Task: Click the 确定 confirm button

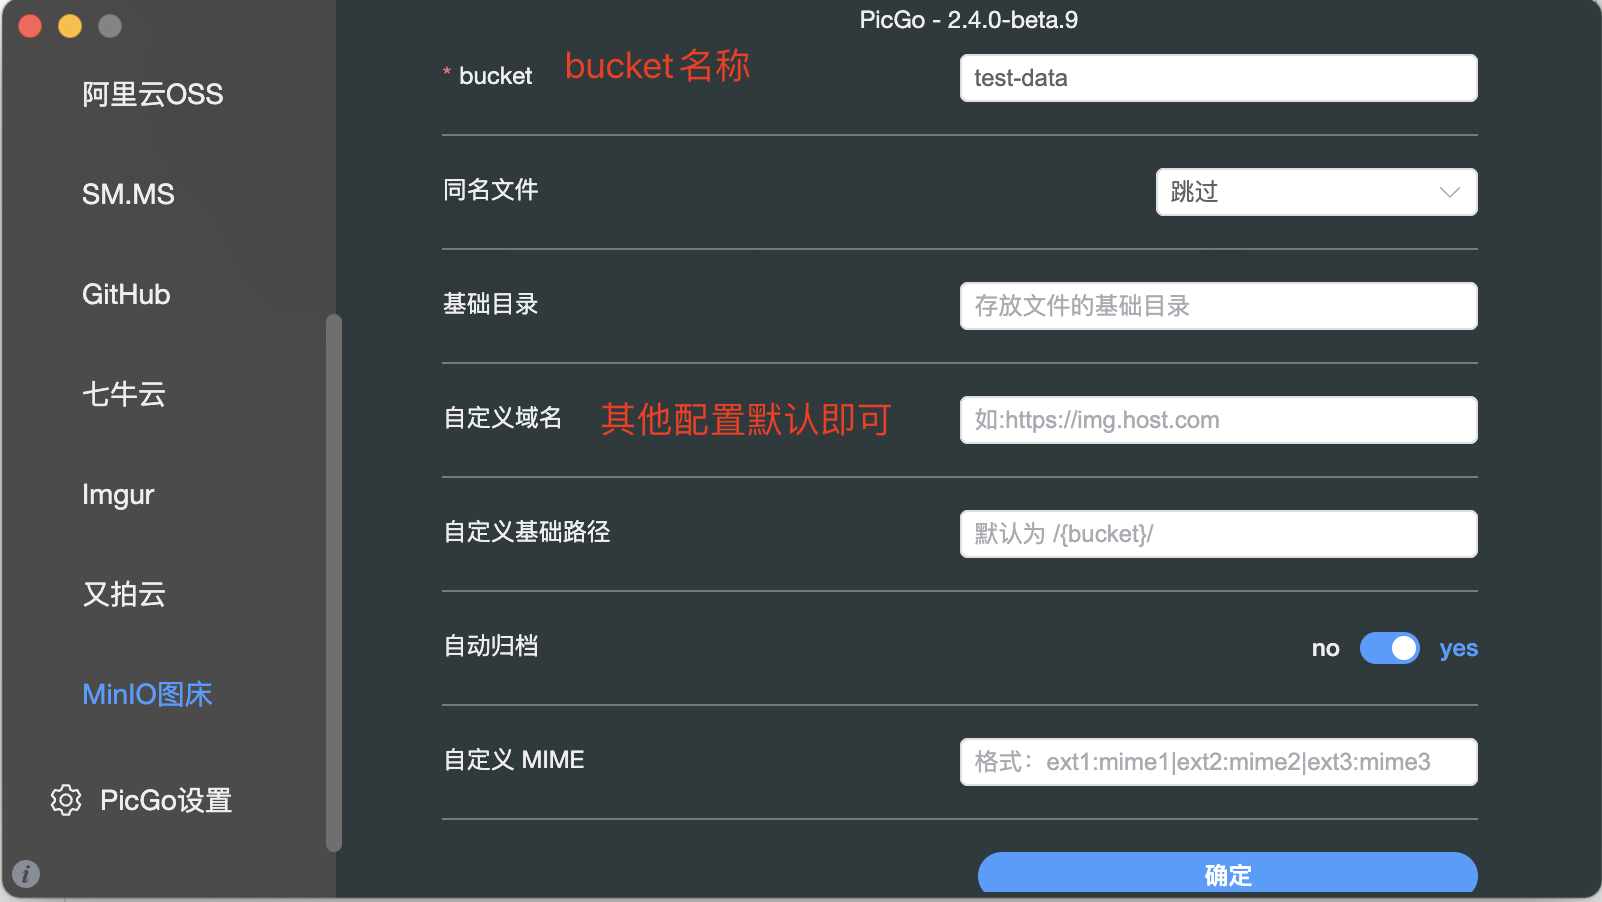Action: pos(1228,875)
